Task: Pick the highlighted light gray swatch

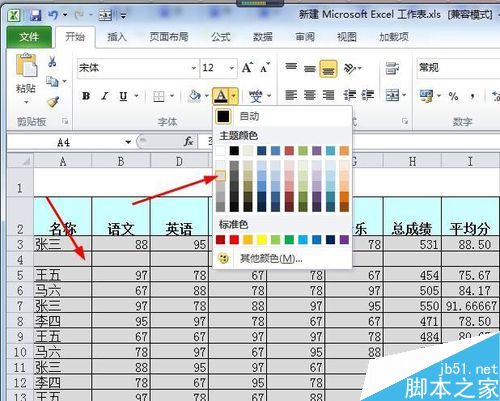Action: [x=220, y=176]
